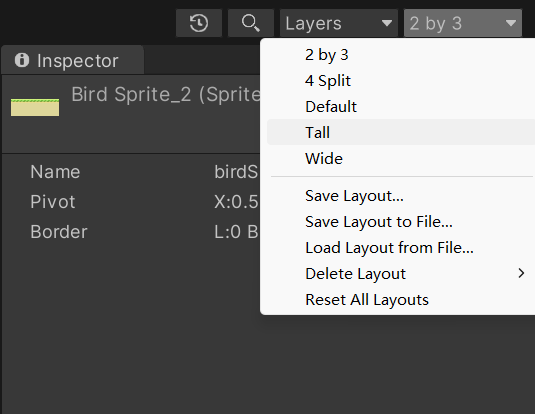Open the Layers dropdown

coord(339,23)
